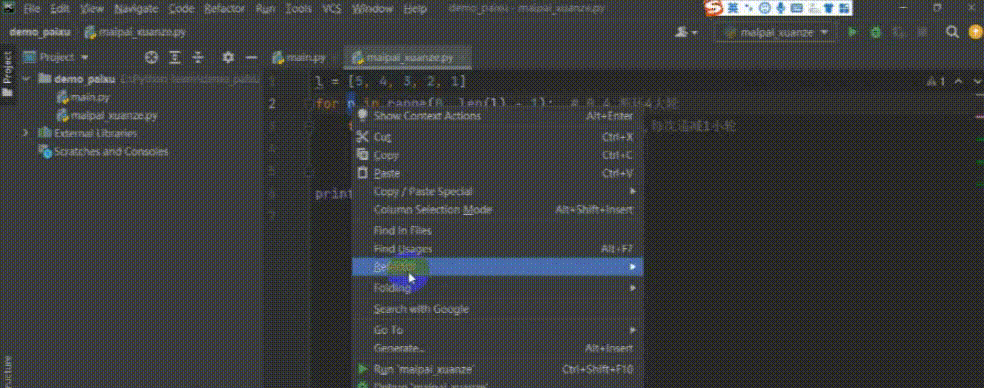This screenshot has width=984, height=388.
Task: Open the Window menu
Action: coord(372,9)
